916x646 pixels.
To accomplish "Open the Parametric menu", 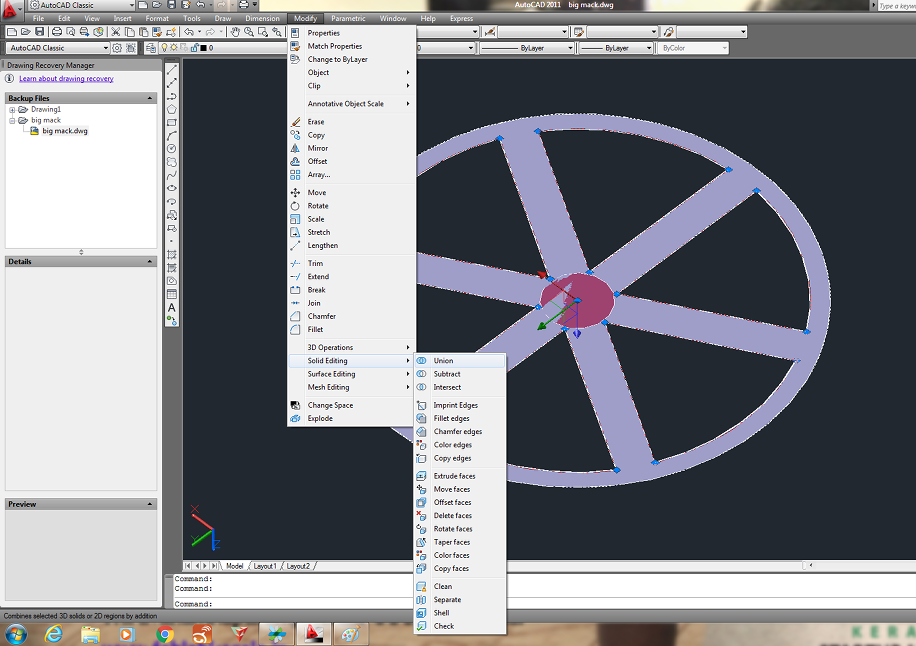I will (348, 19).
